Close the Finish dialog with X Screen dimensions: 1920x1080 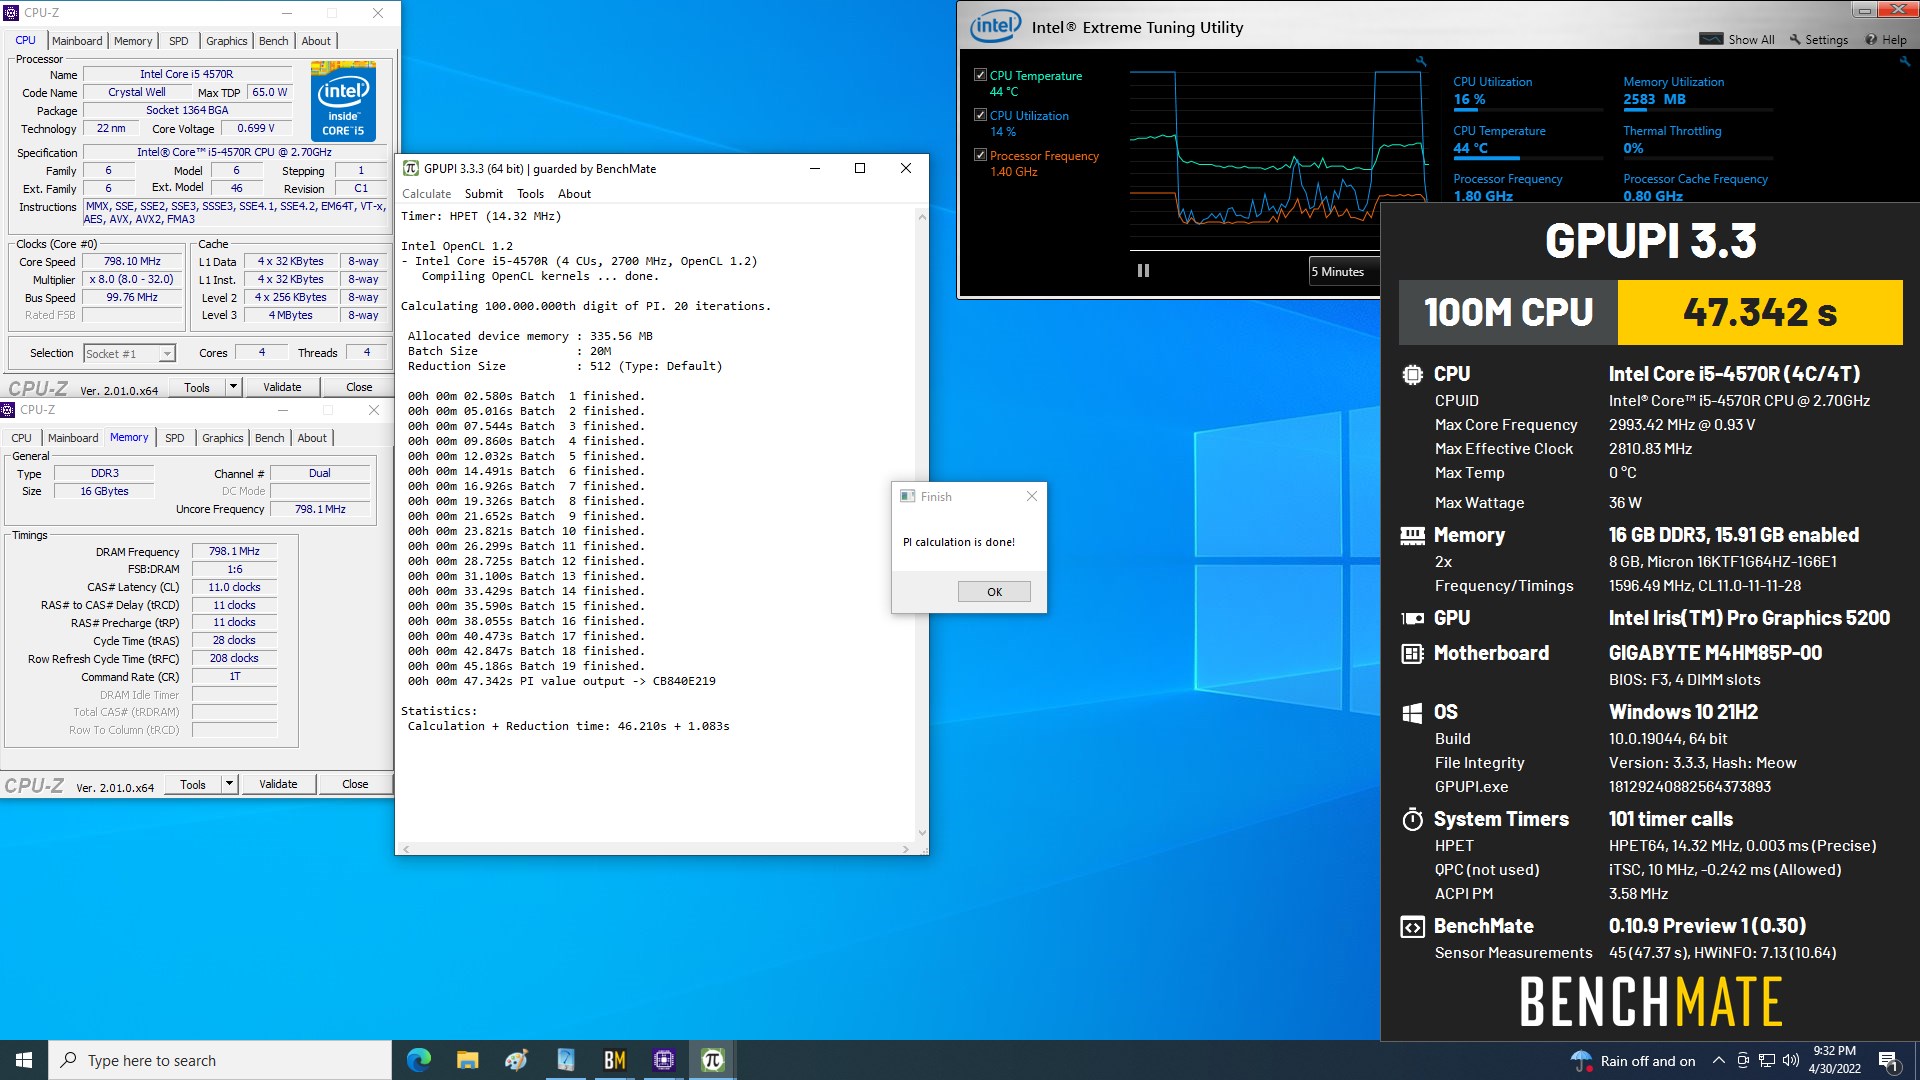pyautogui.click(x=1032, y=496)
